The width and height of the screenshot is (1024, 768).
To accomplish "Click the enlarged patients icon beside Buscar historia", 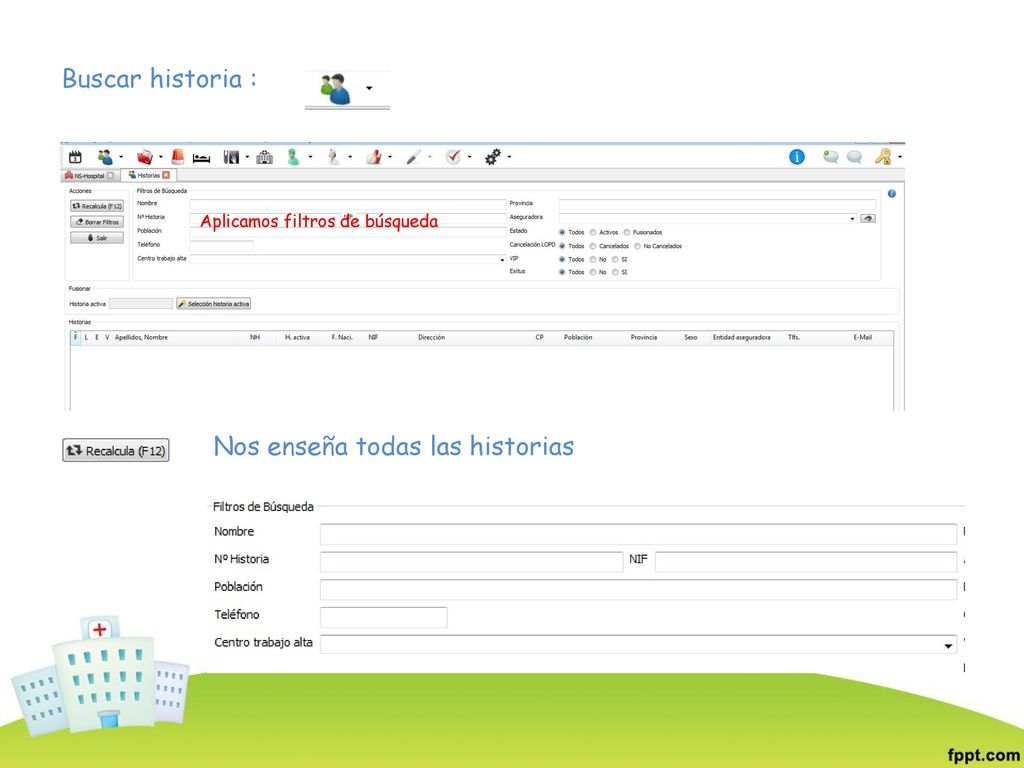I will point(335,89).
